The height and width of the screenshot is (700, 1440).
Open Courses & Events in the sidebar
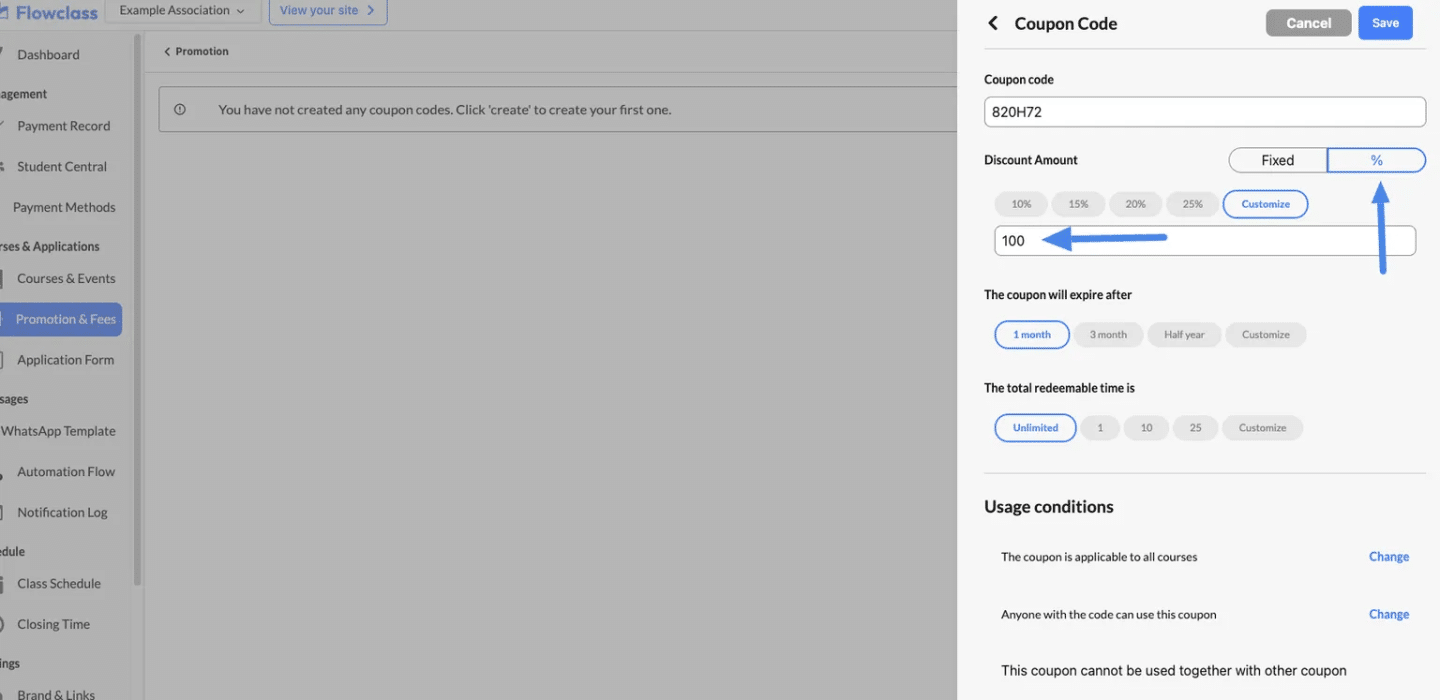pos(66,279)
